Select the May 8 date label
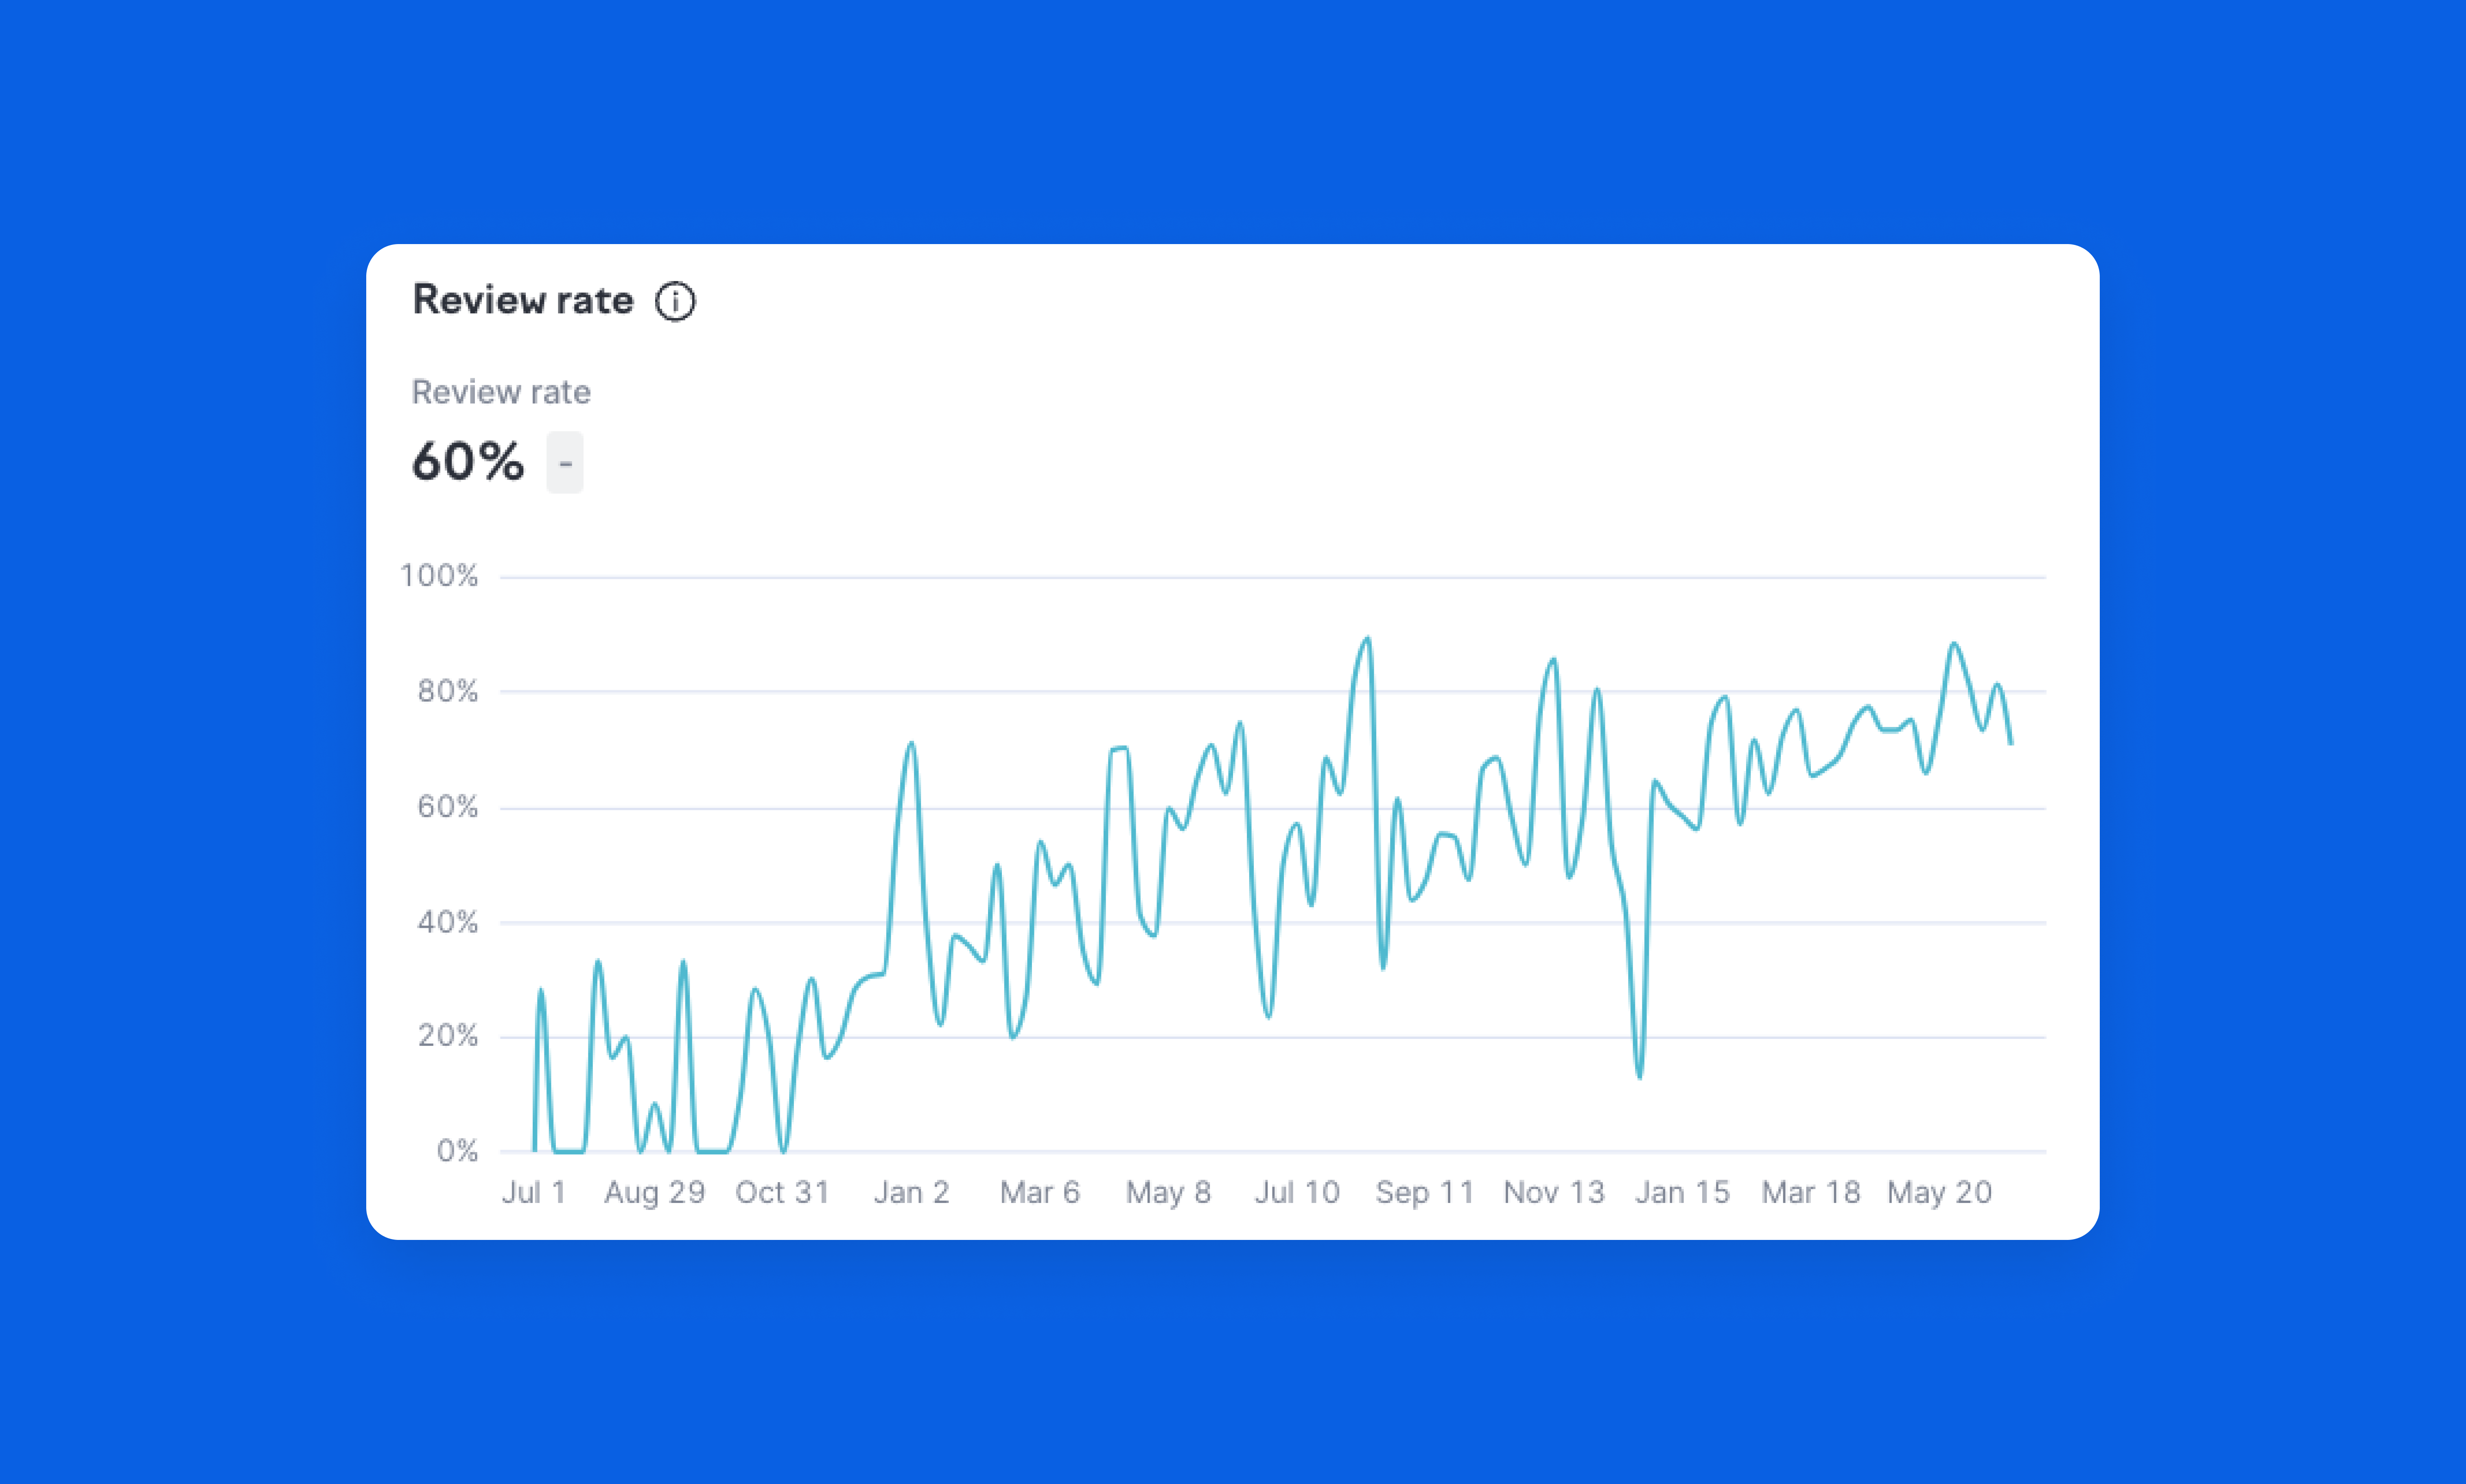Screen dimensions: 2466x1484 coord(1168,1192)
